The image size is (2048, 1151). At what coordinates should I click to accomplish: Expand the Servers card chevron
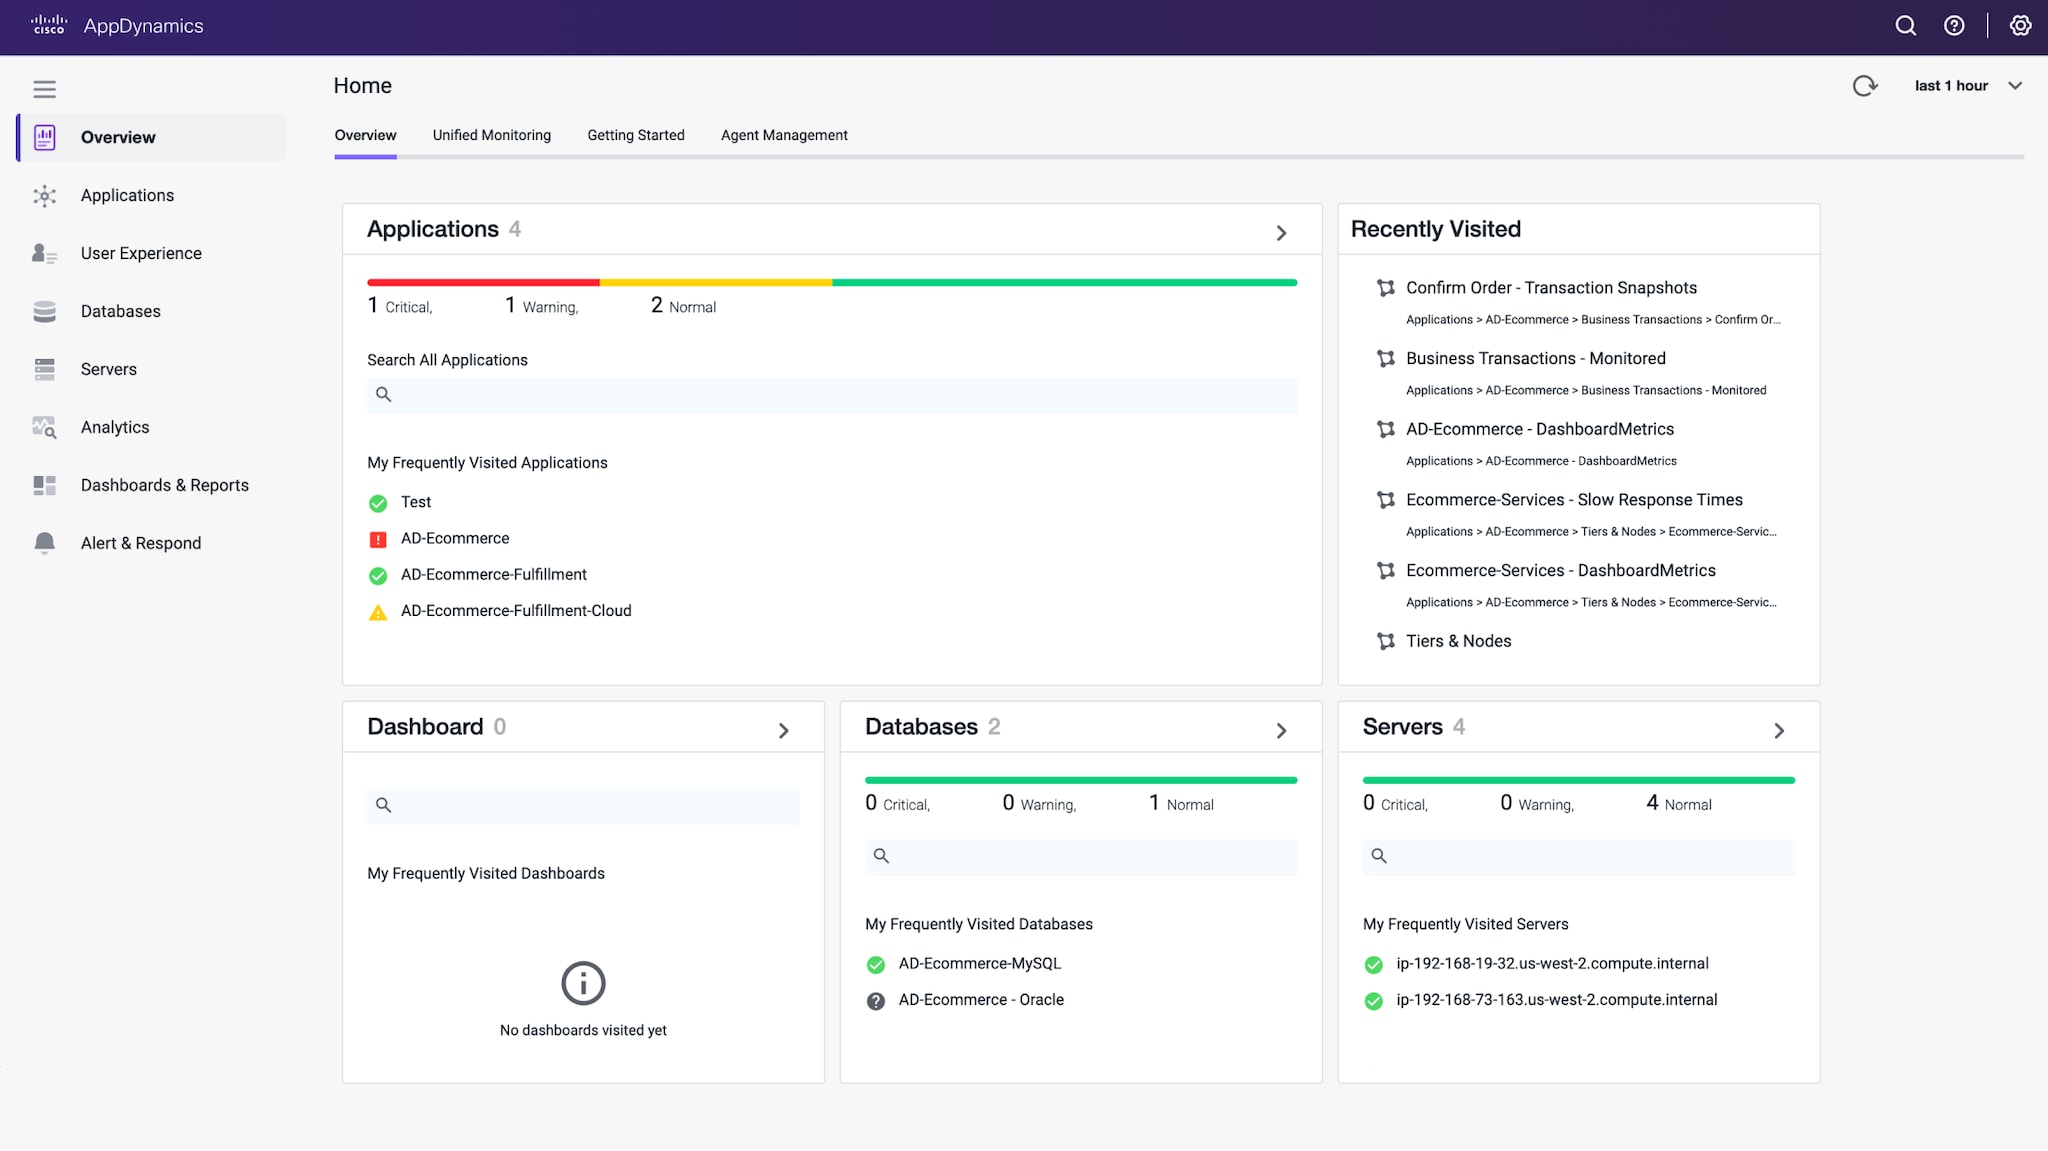(1779, 731)
